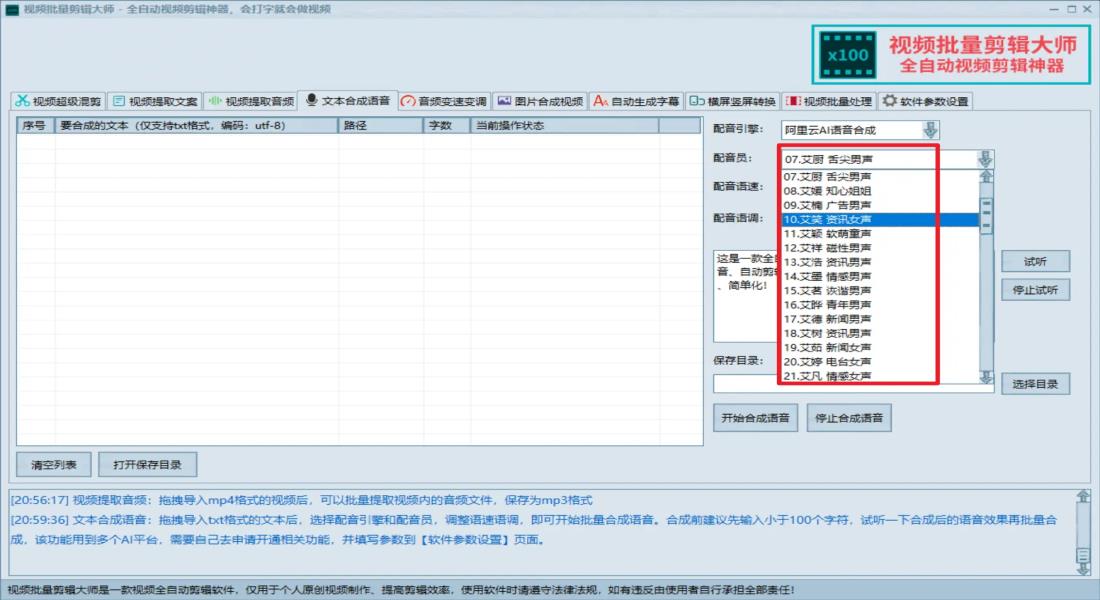Click the scissors icon on 视频超级混剪 tab
Screen dimensions: 1100x600
click(22, 101)
